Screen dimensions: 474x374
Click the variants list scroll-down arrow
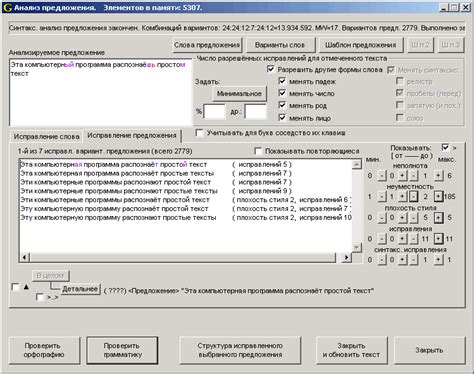pyautogui.click(x=357, y=247)
